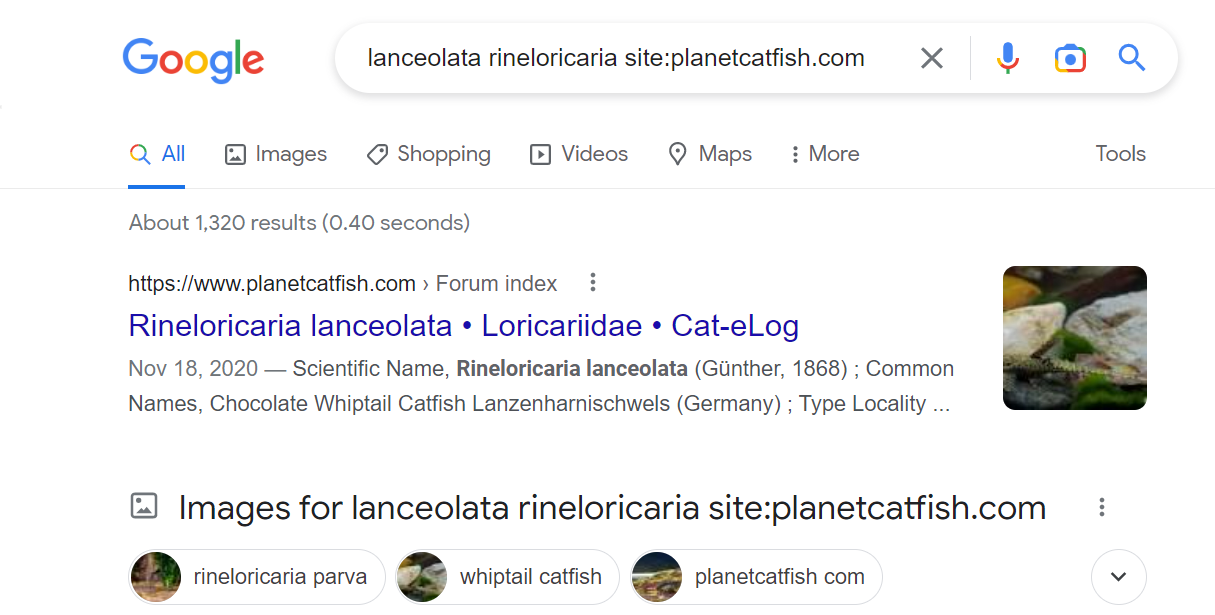Go to Google homepage via logo
The height and width of the screenshot is (615, 1215).
[194, 61]
